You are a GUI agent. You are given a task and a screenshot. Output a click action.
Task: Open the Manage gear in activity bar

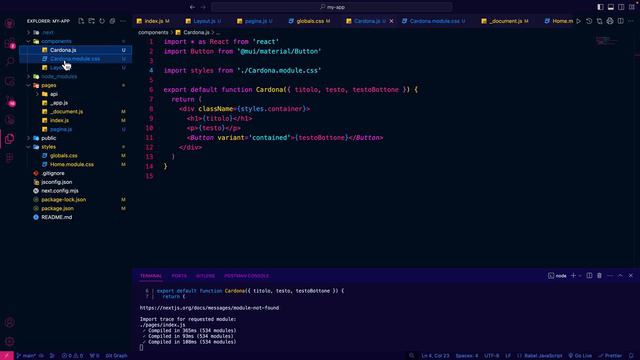(10, 342)
